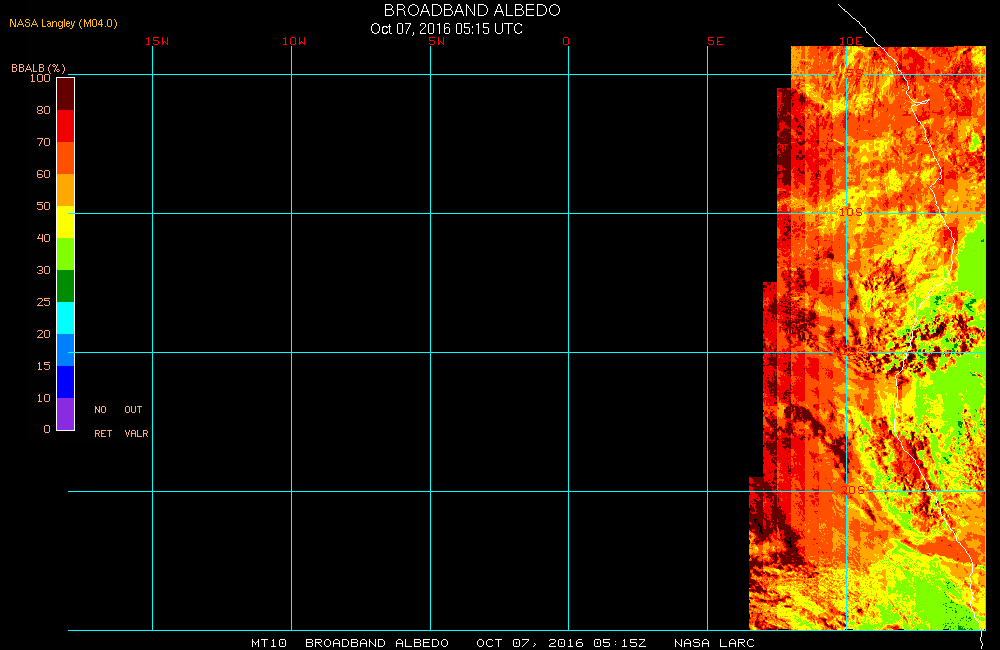The height and width of the screenshot is (650, 1000).
Task: Click the MT10 footer caption text
Action: point(269,643)
